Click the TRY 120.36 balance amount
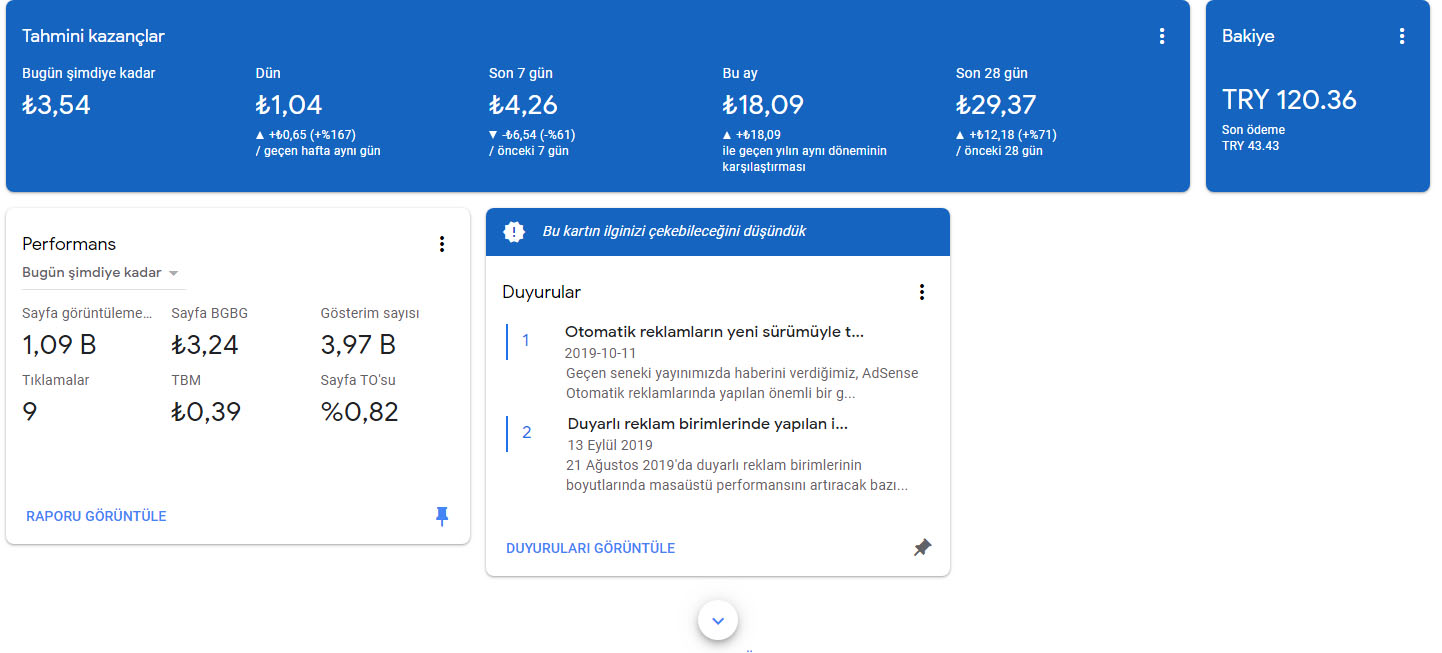 tap(1289, 100)
